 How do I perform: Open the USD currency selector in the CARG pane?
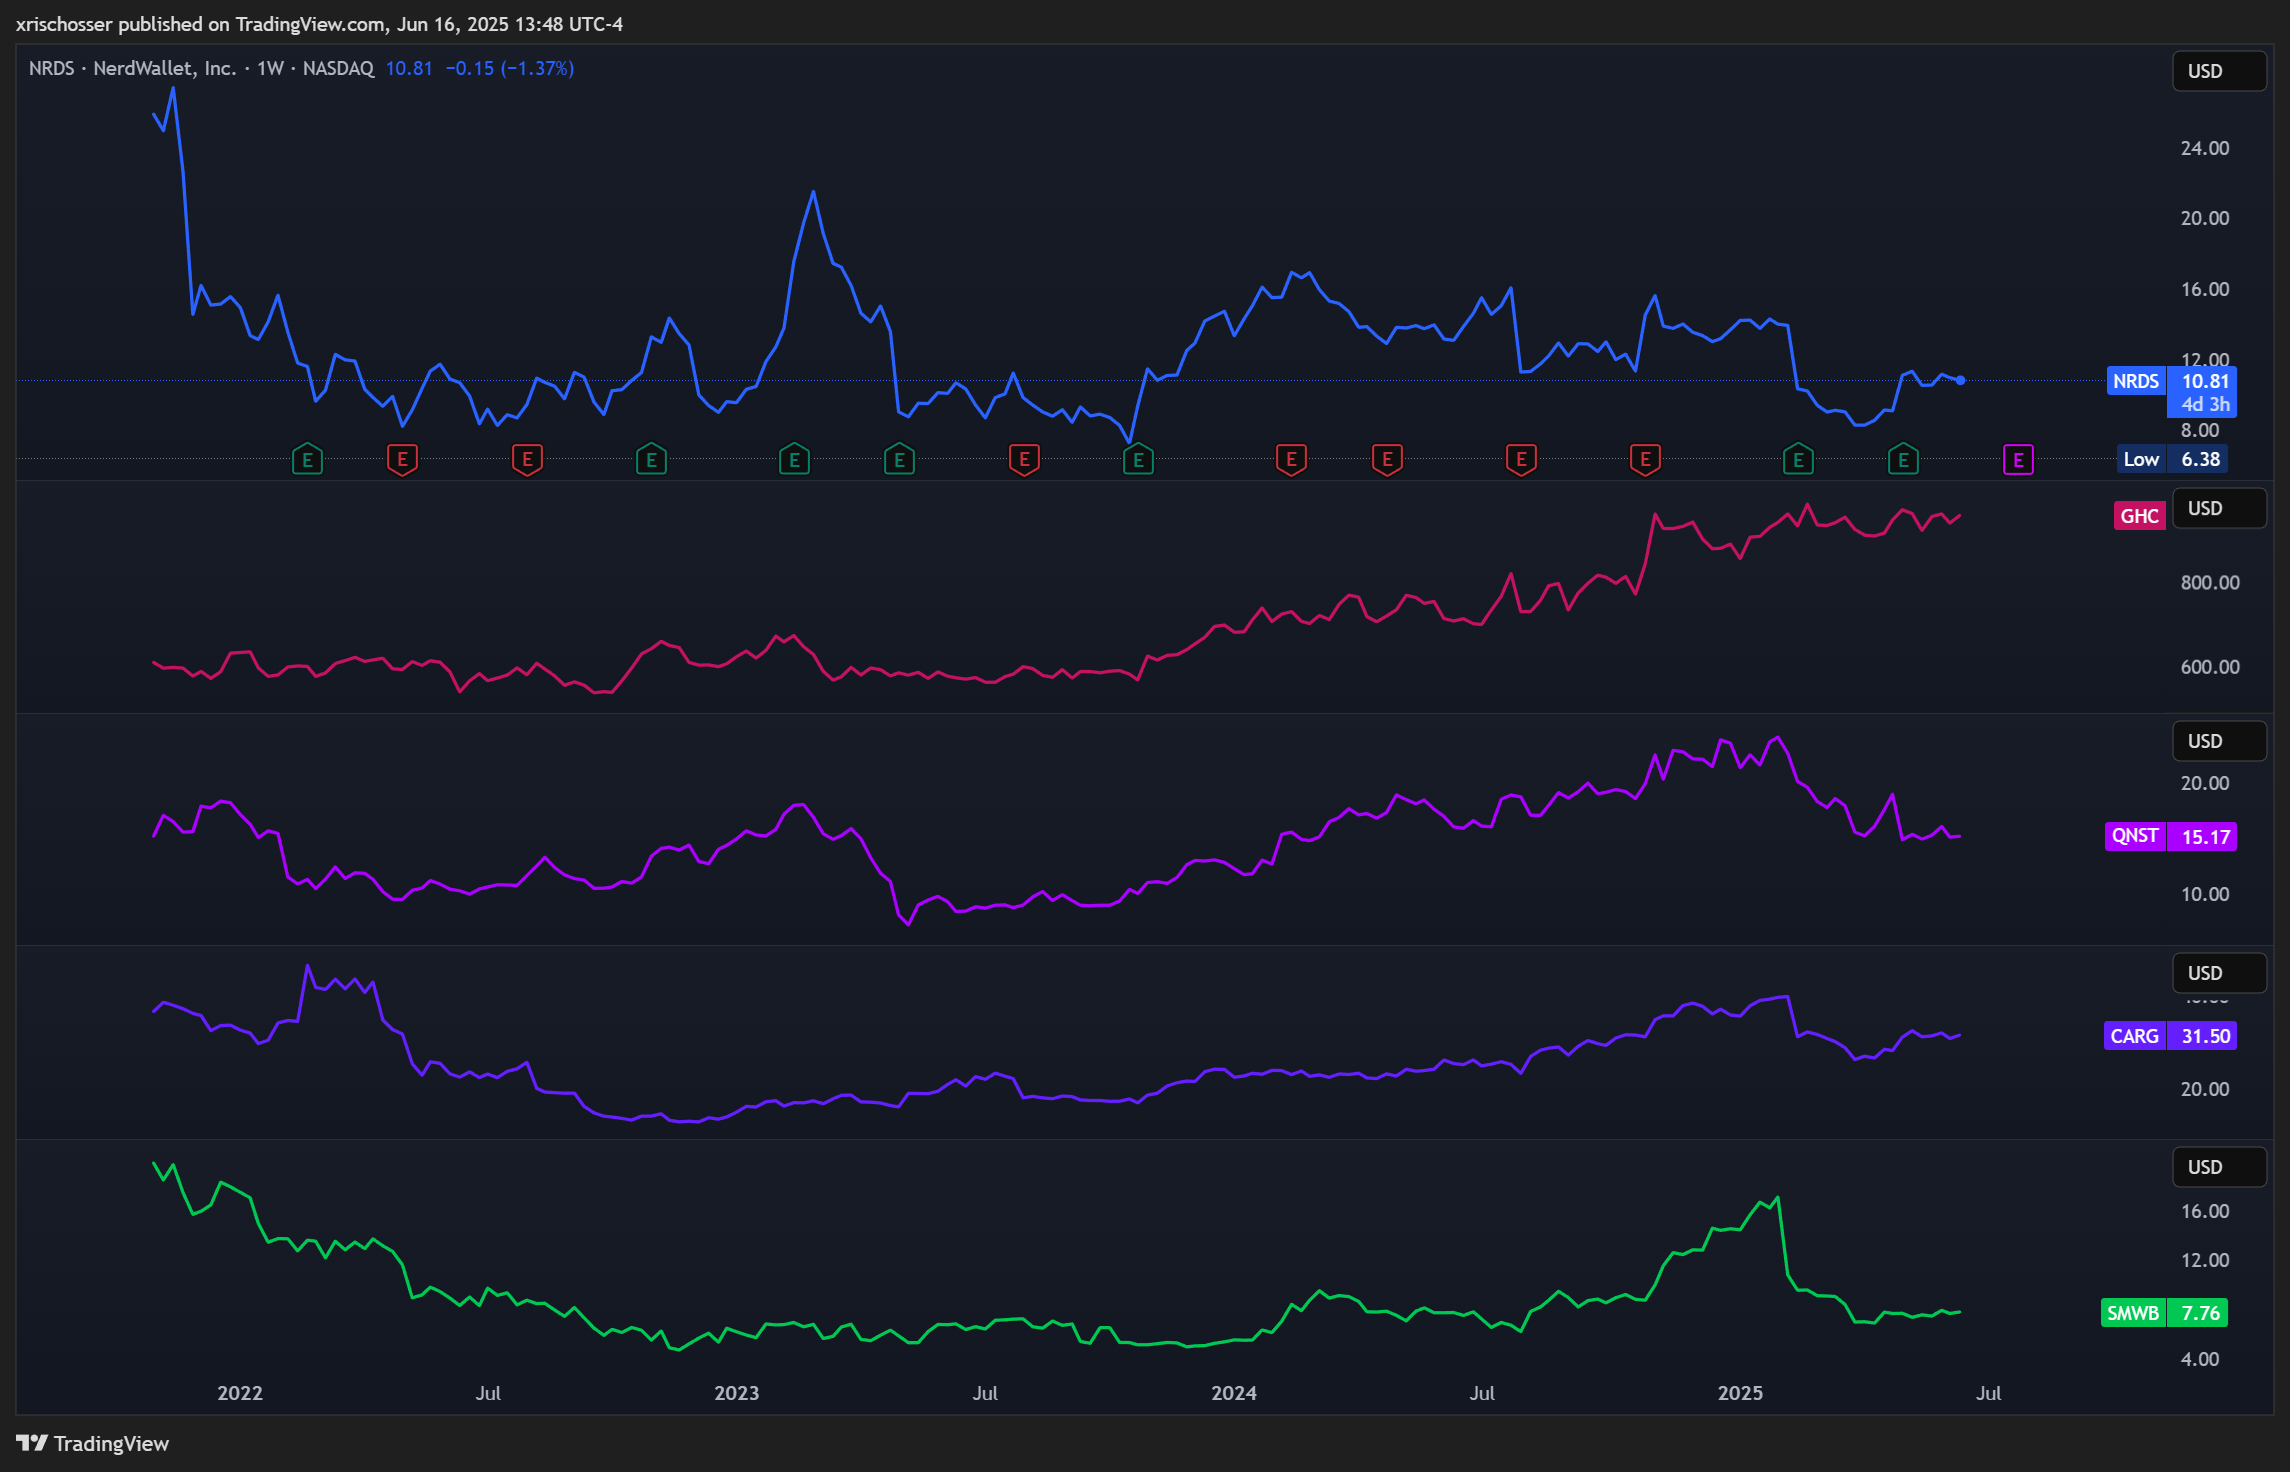pyautogui.click(x=2219, y=973)
